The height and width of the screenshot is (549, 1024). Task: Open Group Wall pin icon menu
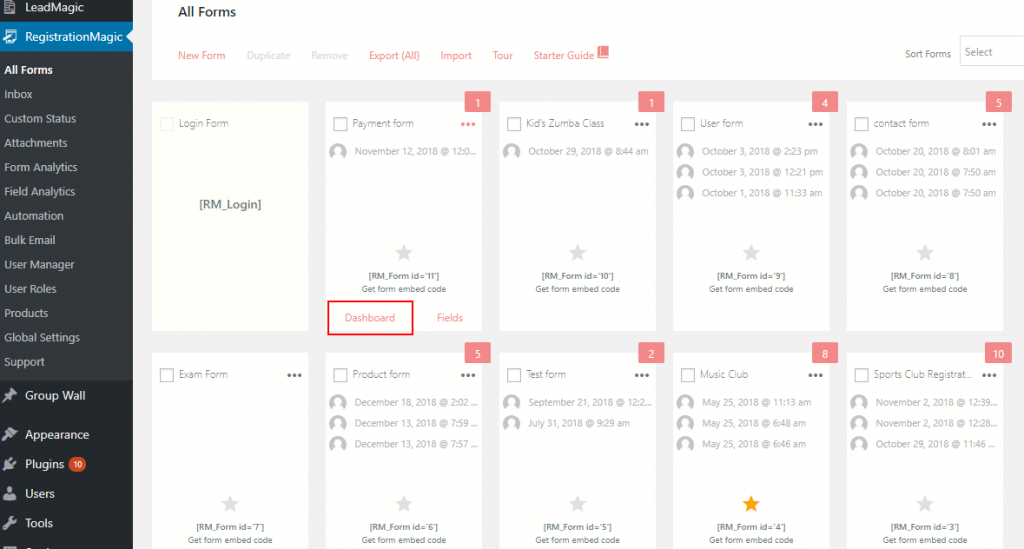click(10, 396)
